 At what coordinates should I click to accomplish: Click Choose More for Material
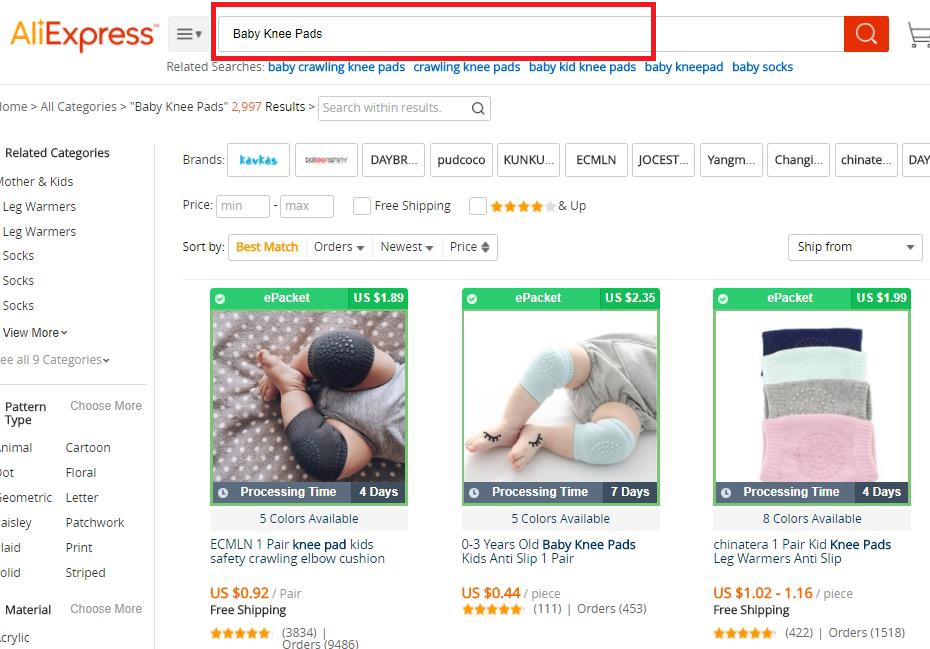tap(106, 609)
